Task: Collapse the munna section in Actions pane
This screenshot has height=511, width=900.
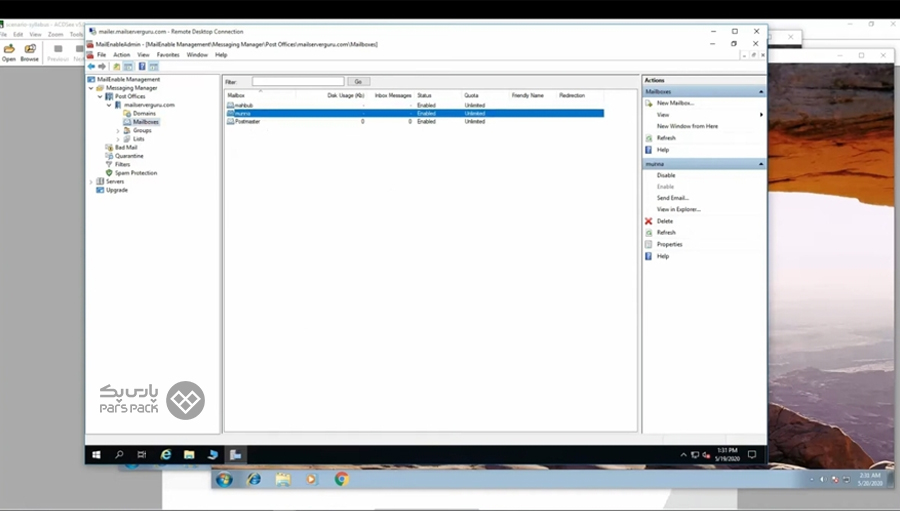Action: tap(761, 164)
